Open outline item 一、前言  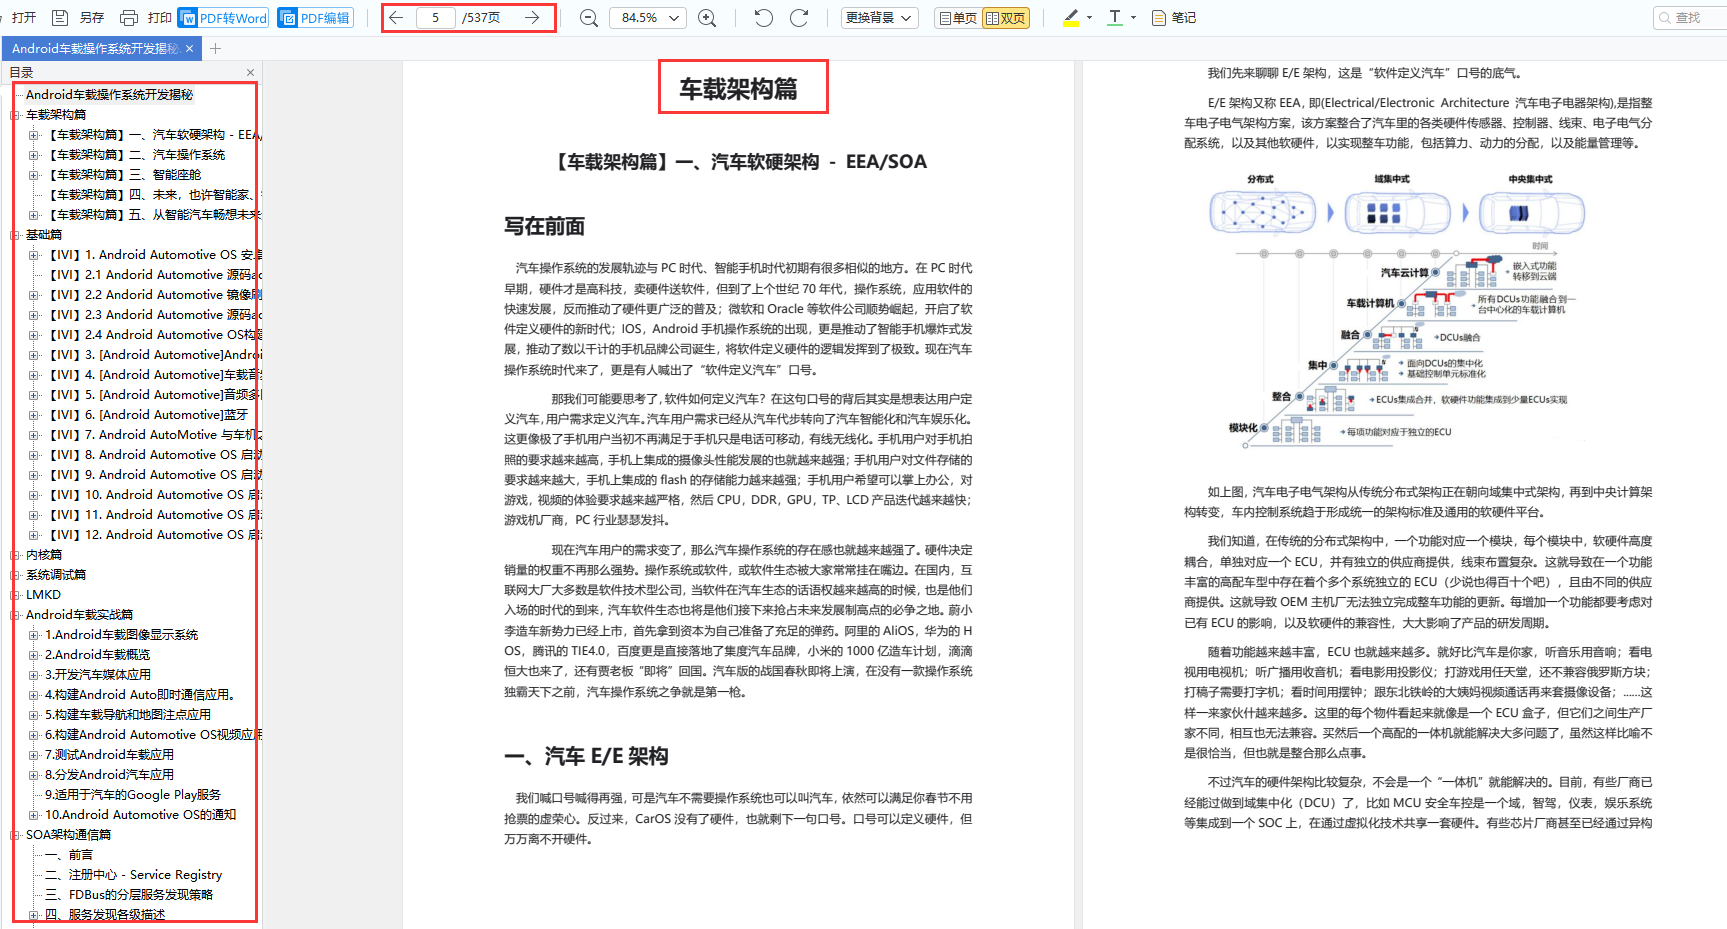coord(69,855)
